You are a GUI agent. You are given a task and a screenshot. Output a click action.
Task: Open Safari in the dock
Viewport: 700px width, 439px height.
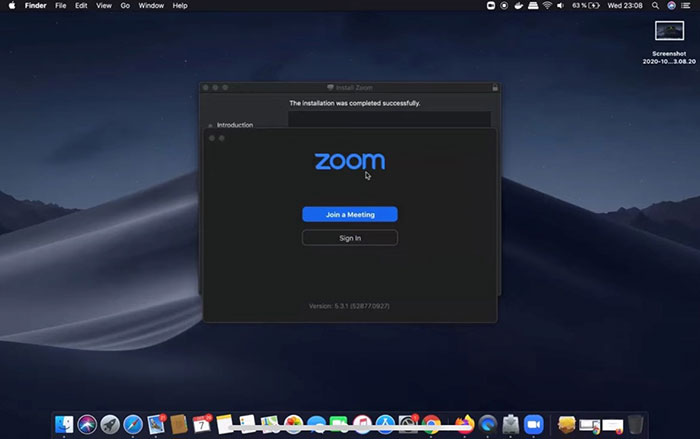click(x=133, y=424)
